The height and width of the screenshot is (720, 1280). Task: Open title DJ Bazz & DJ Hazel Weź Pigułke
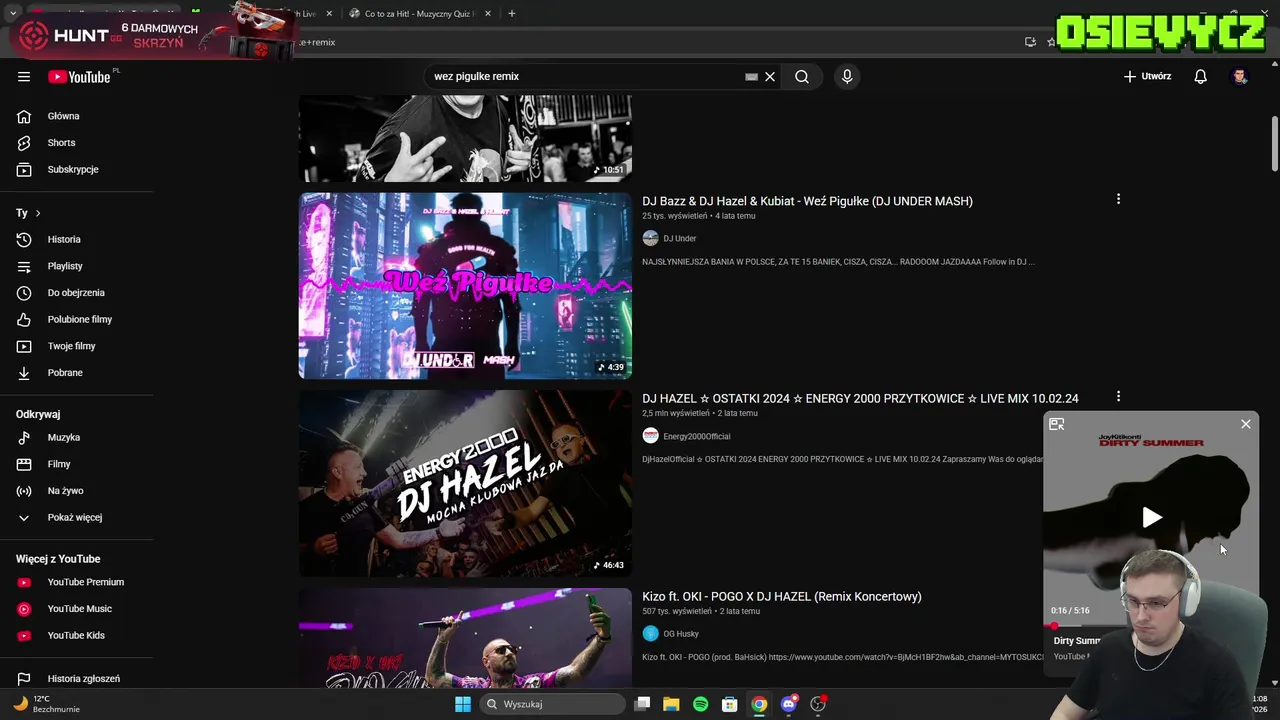807,201
